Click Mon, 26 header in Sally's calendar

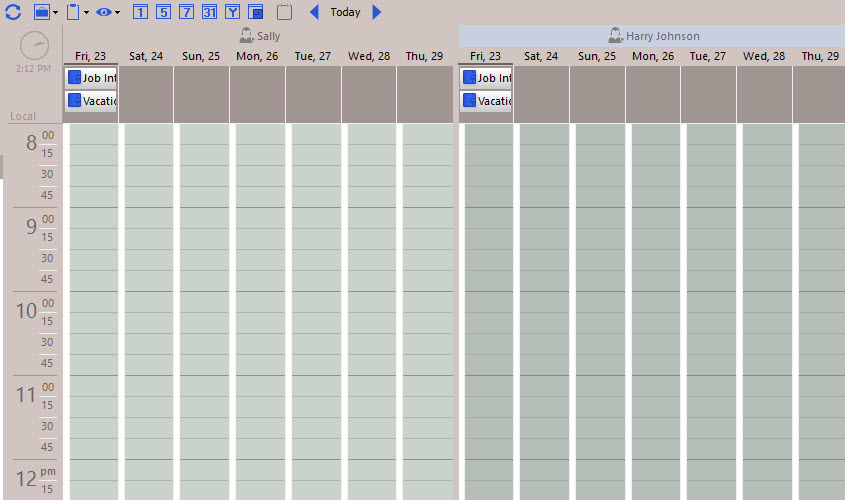pos(257,56)
